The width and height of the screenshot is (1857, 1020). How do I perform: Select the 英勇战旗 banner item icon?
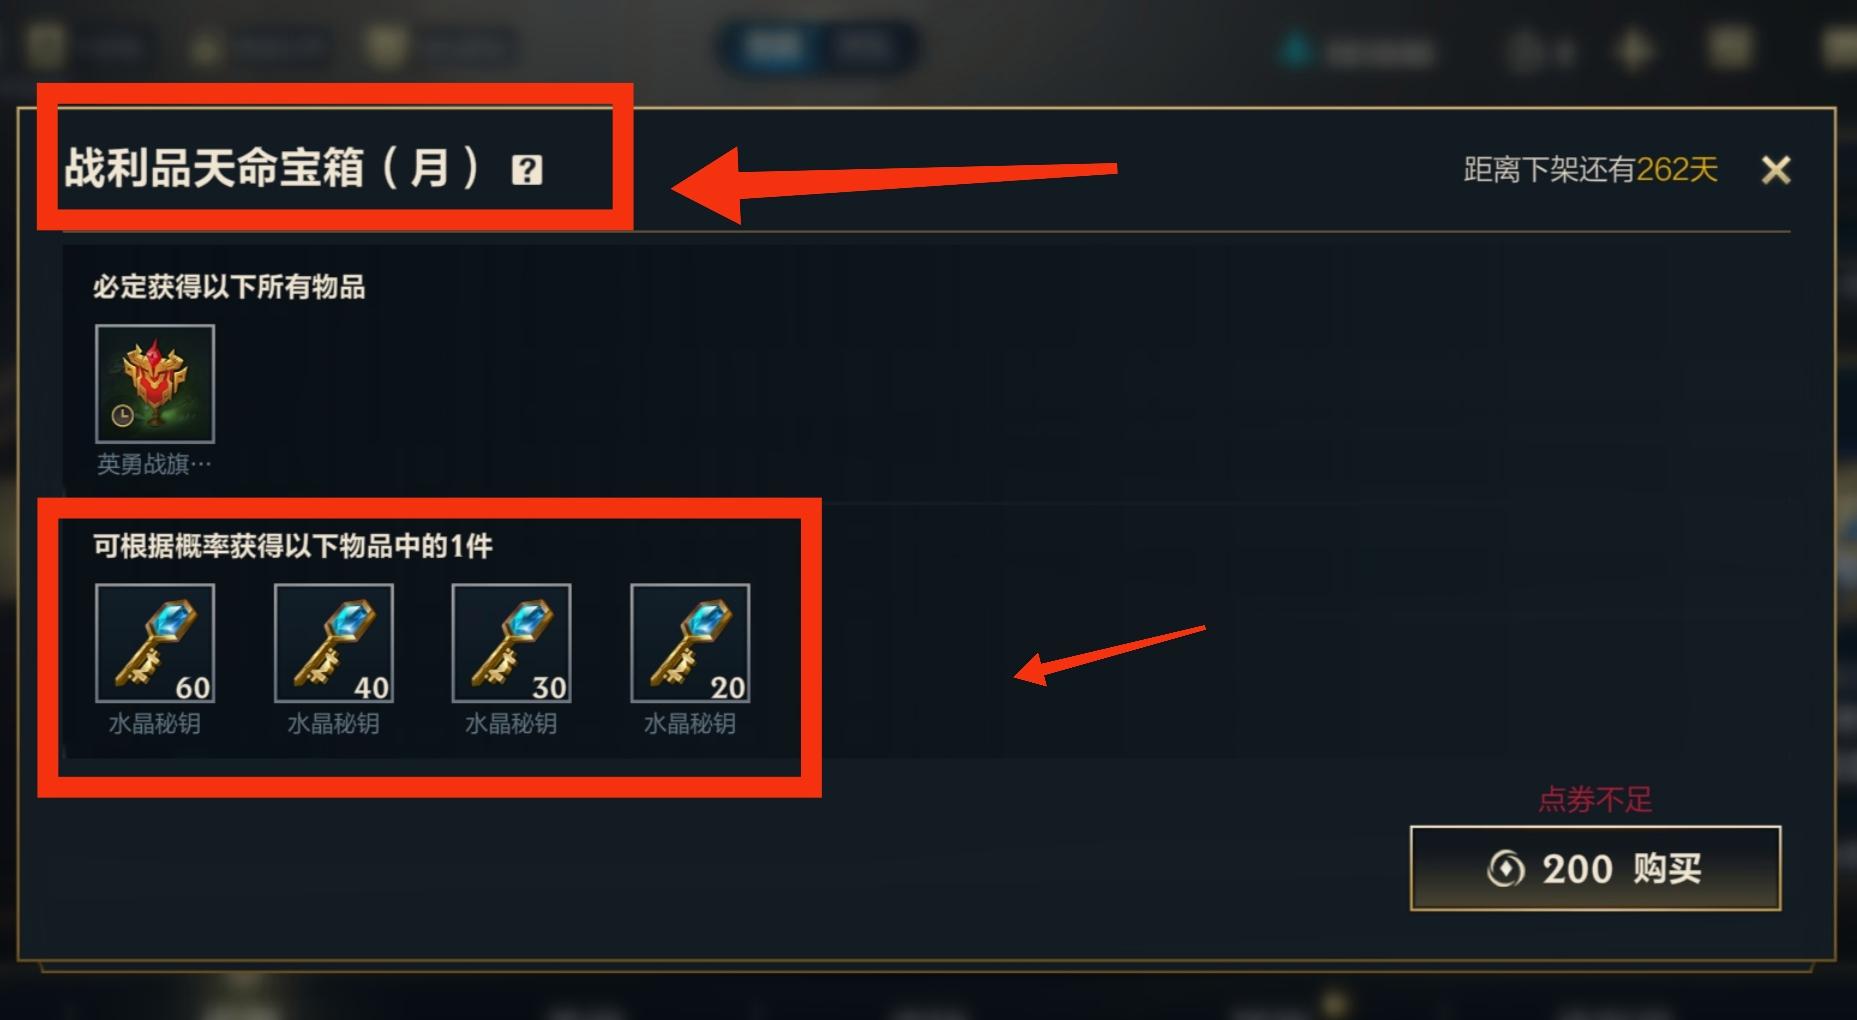coord(155,384)
